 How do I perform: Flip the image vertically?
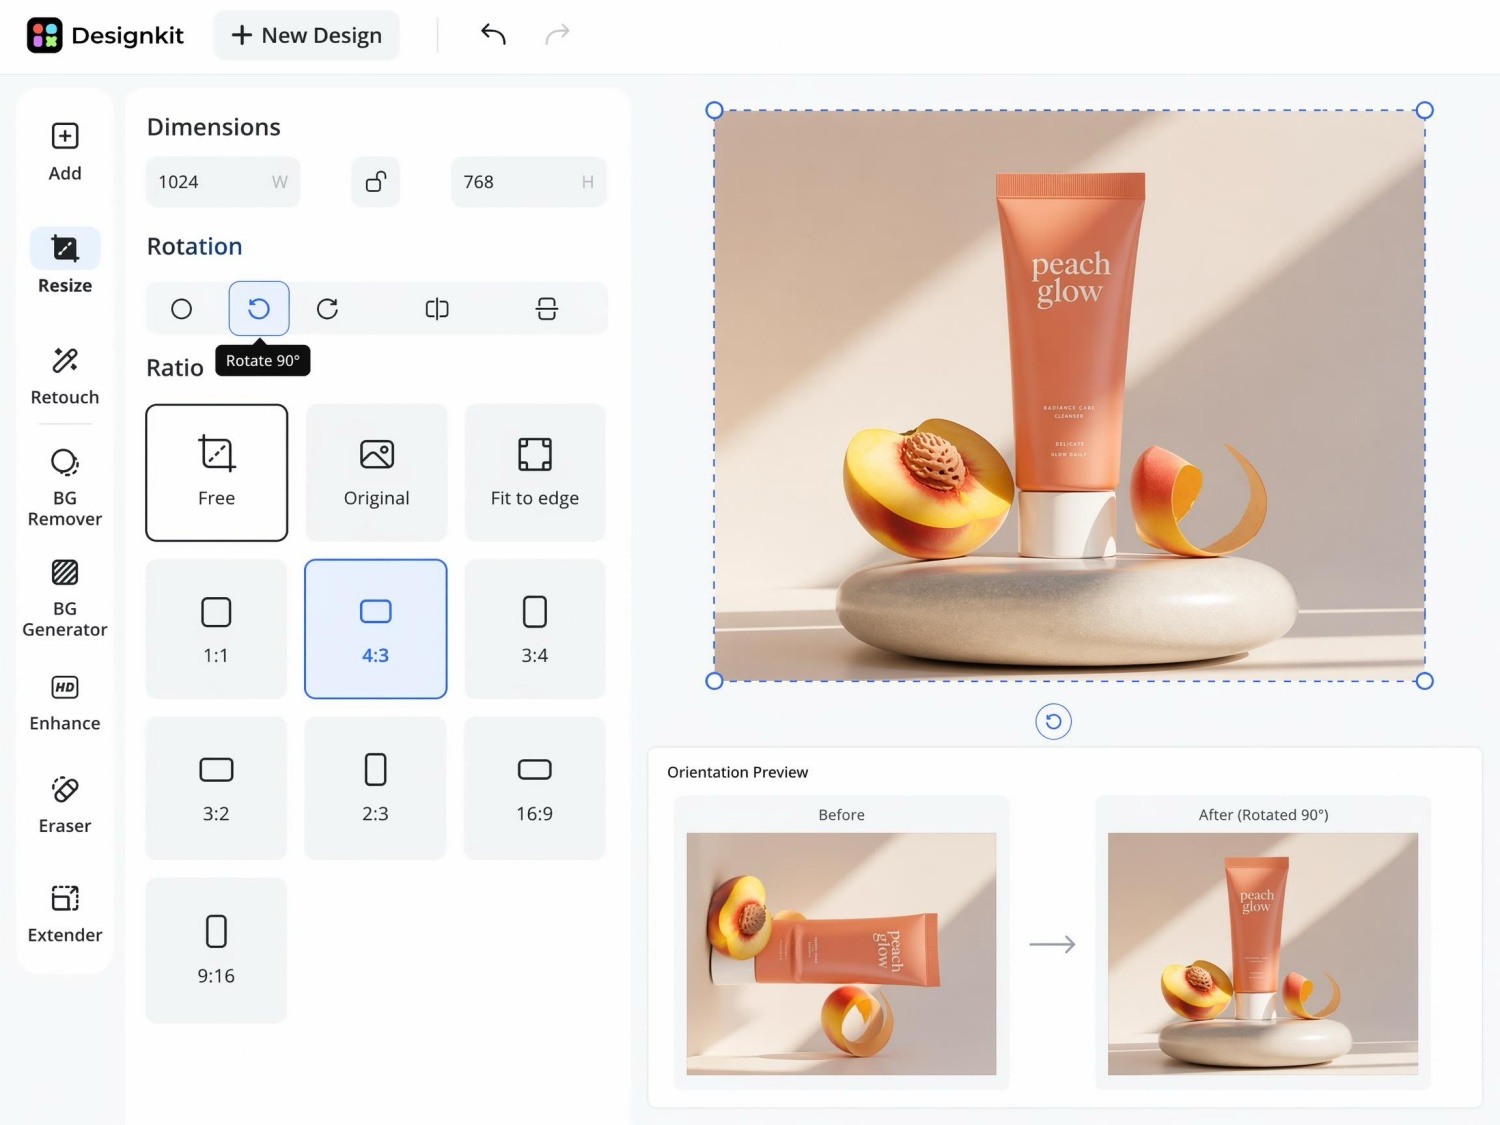pyautogui.click(x=546, y=308)
